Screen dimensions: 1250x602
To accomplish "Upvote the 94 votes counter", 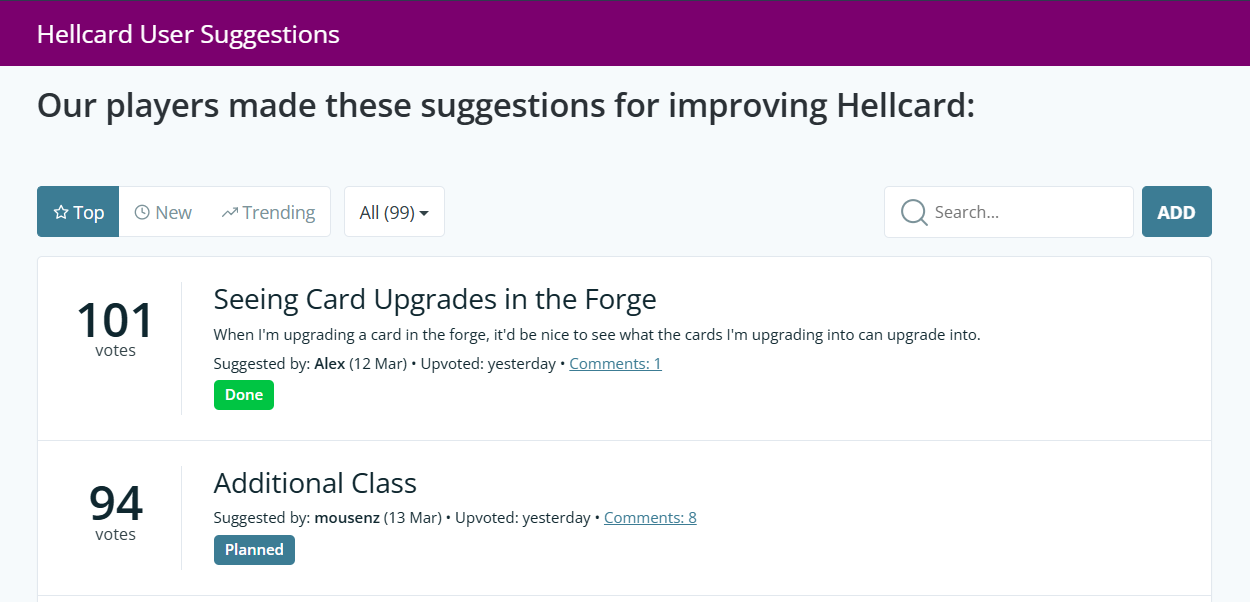I will click(x=115, y=512).
